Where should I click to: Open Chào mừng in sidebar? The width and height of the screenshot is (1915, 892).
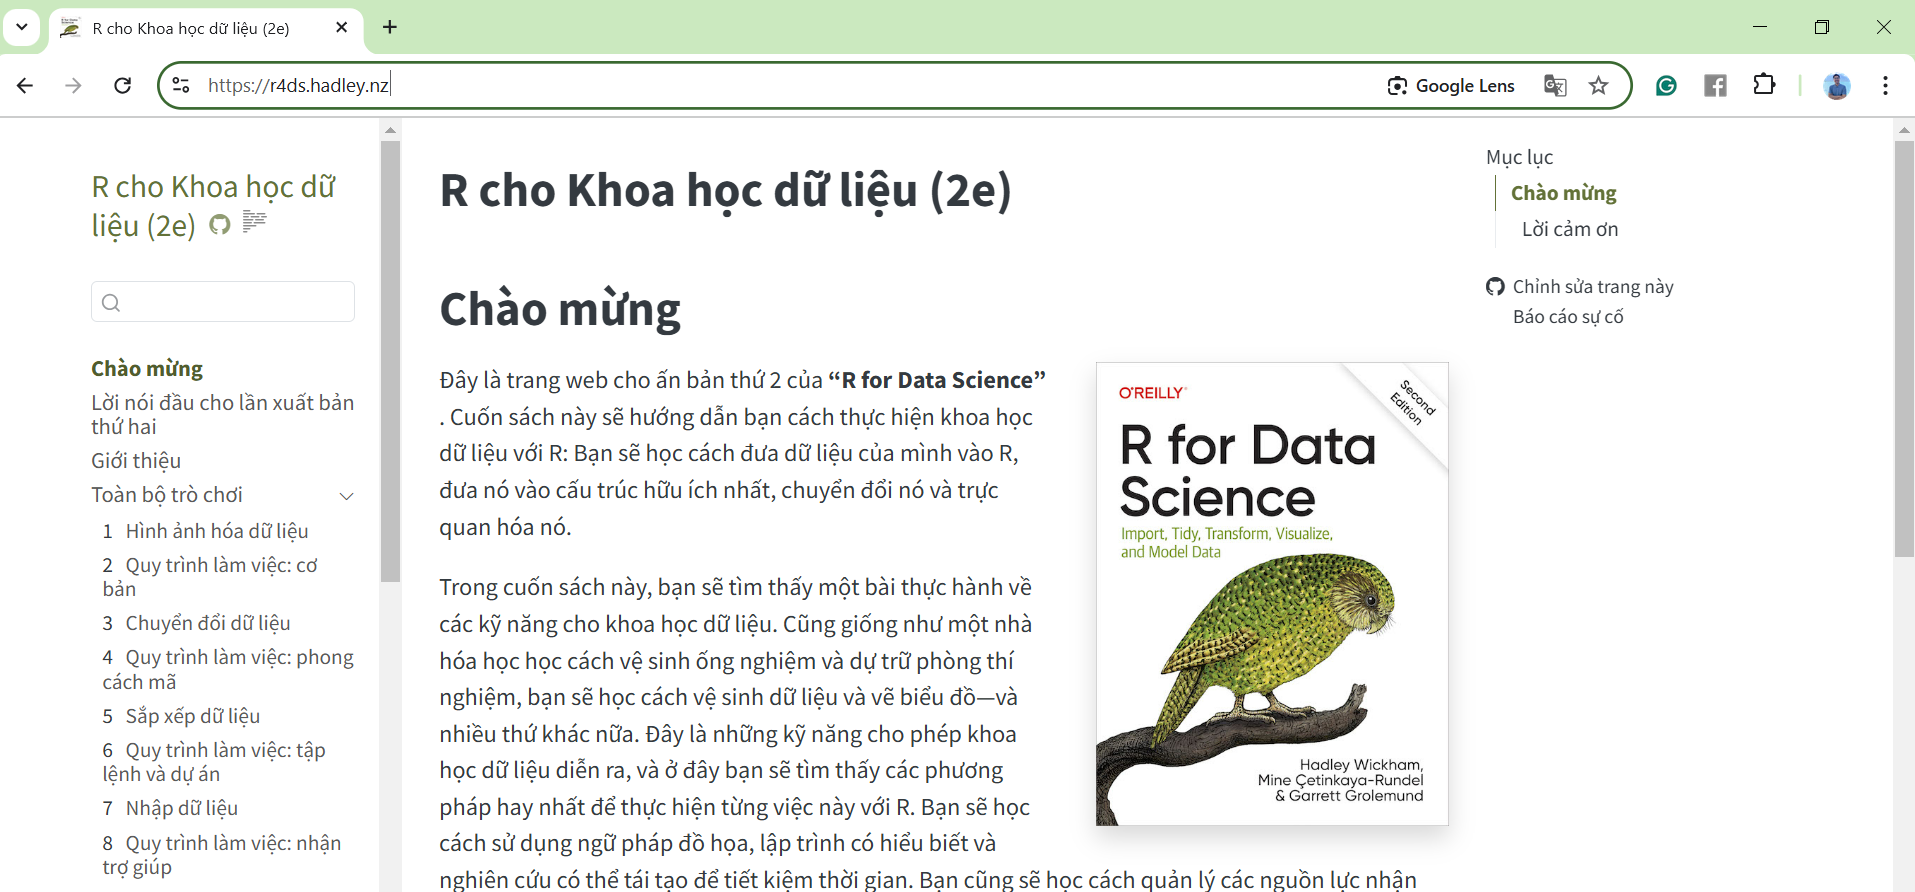click(147, 369)
